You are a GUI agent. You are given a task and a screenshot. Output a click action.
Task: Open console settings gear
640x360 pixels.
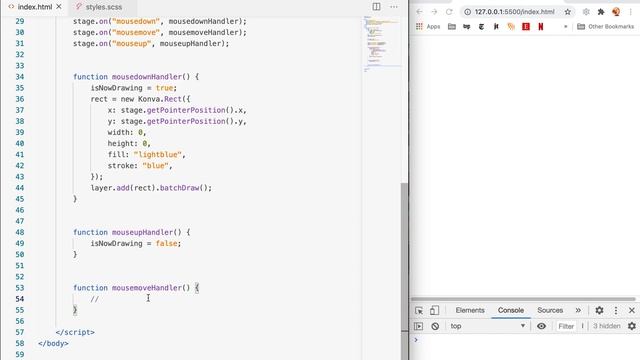pyautogui.click(x=632, y=326)
